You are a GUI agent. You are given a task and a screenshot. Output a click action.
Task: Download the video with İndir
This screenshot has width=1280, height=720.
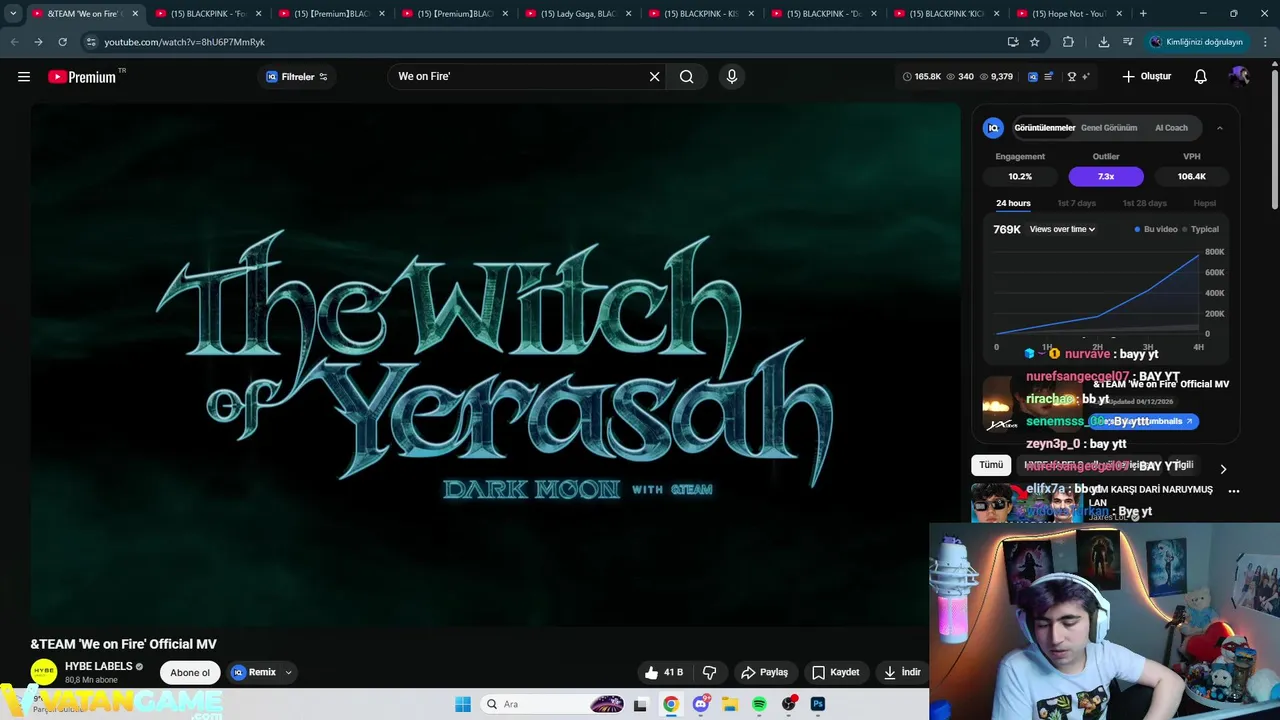[902, 672]
